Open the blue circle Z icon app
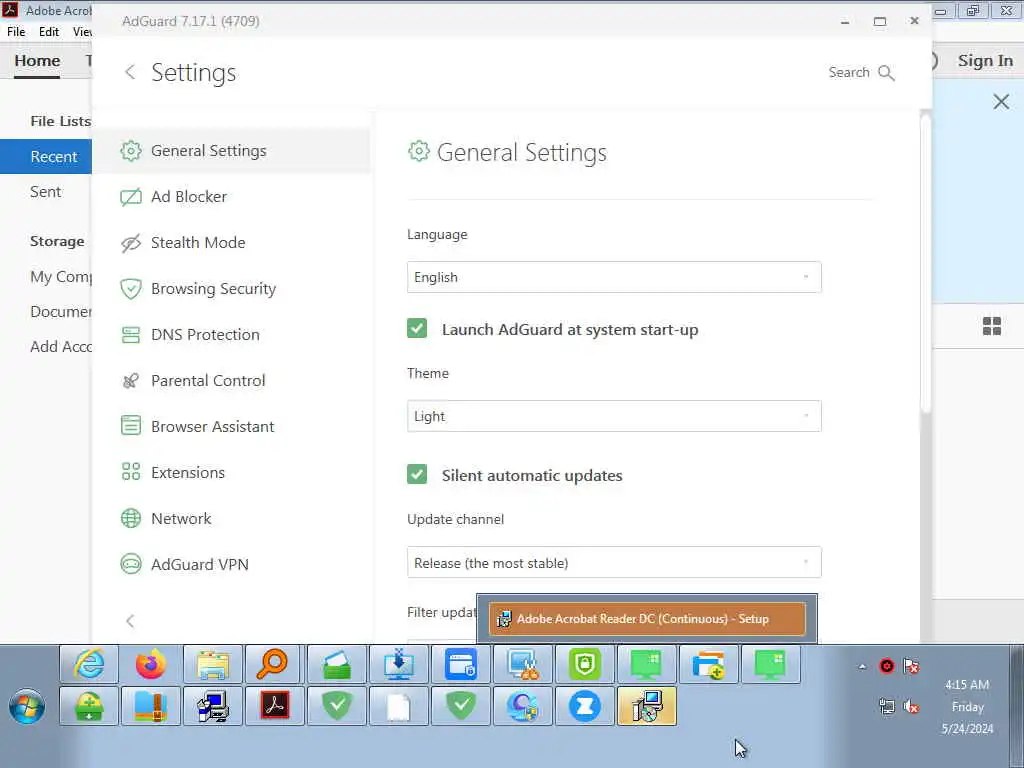The width and height of the screenshot is (1024, 768). 584,706
